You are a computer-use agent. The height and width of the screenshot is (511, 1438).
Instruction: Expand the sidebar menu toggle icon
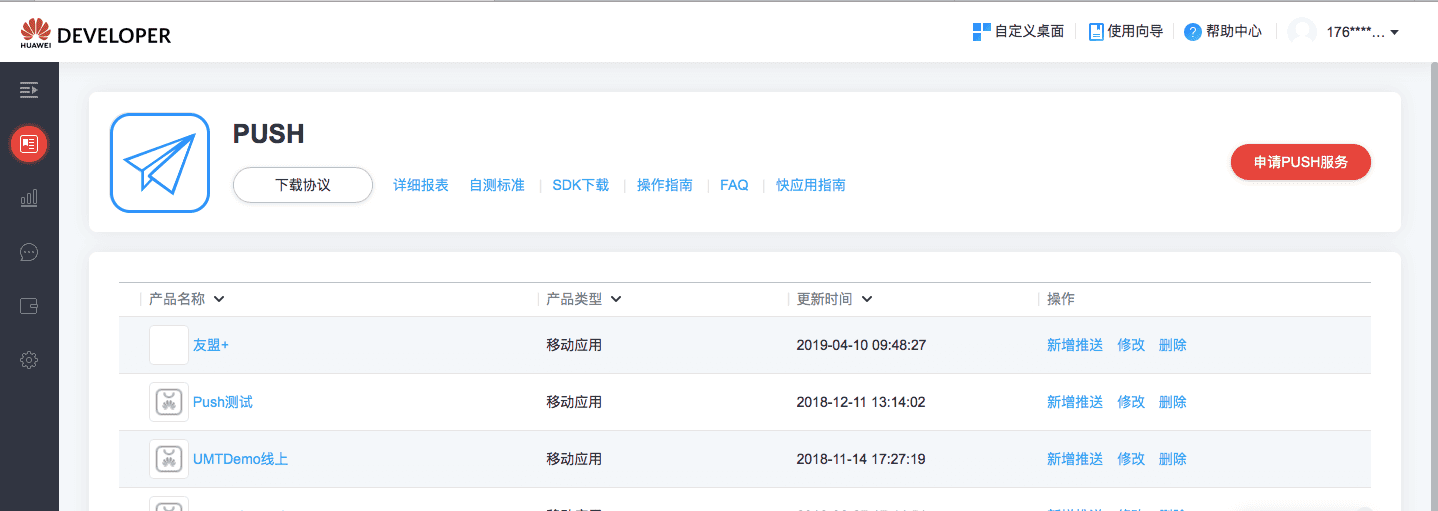(29, 90)
